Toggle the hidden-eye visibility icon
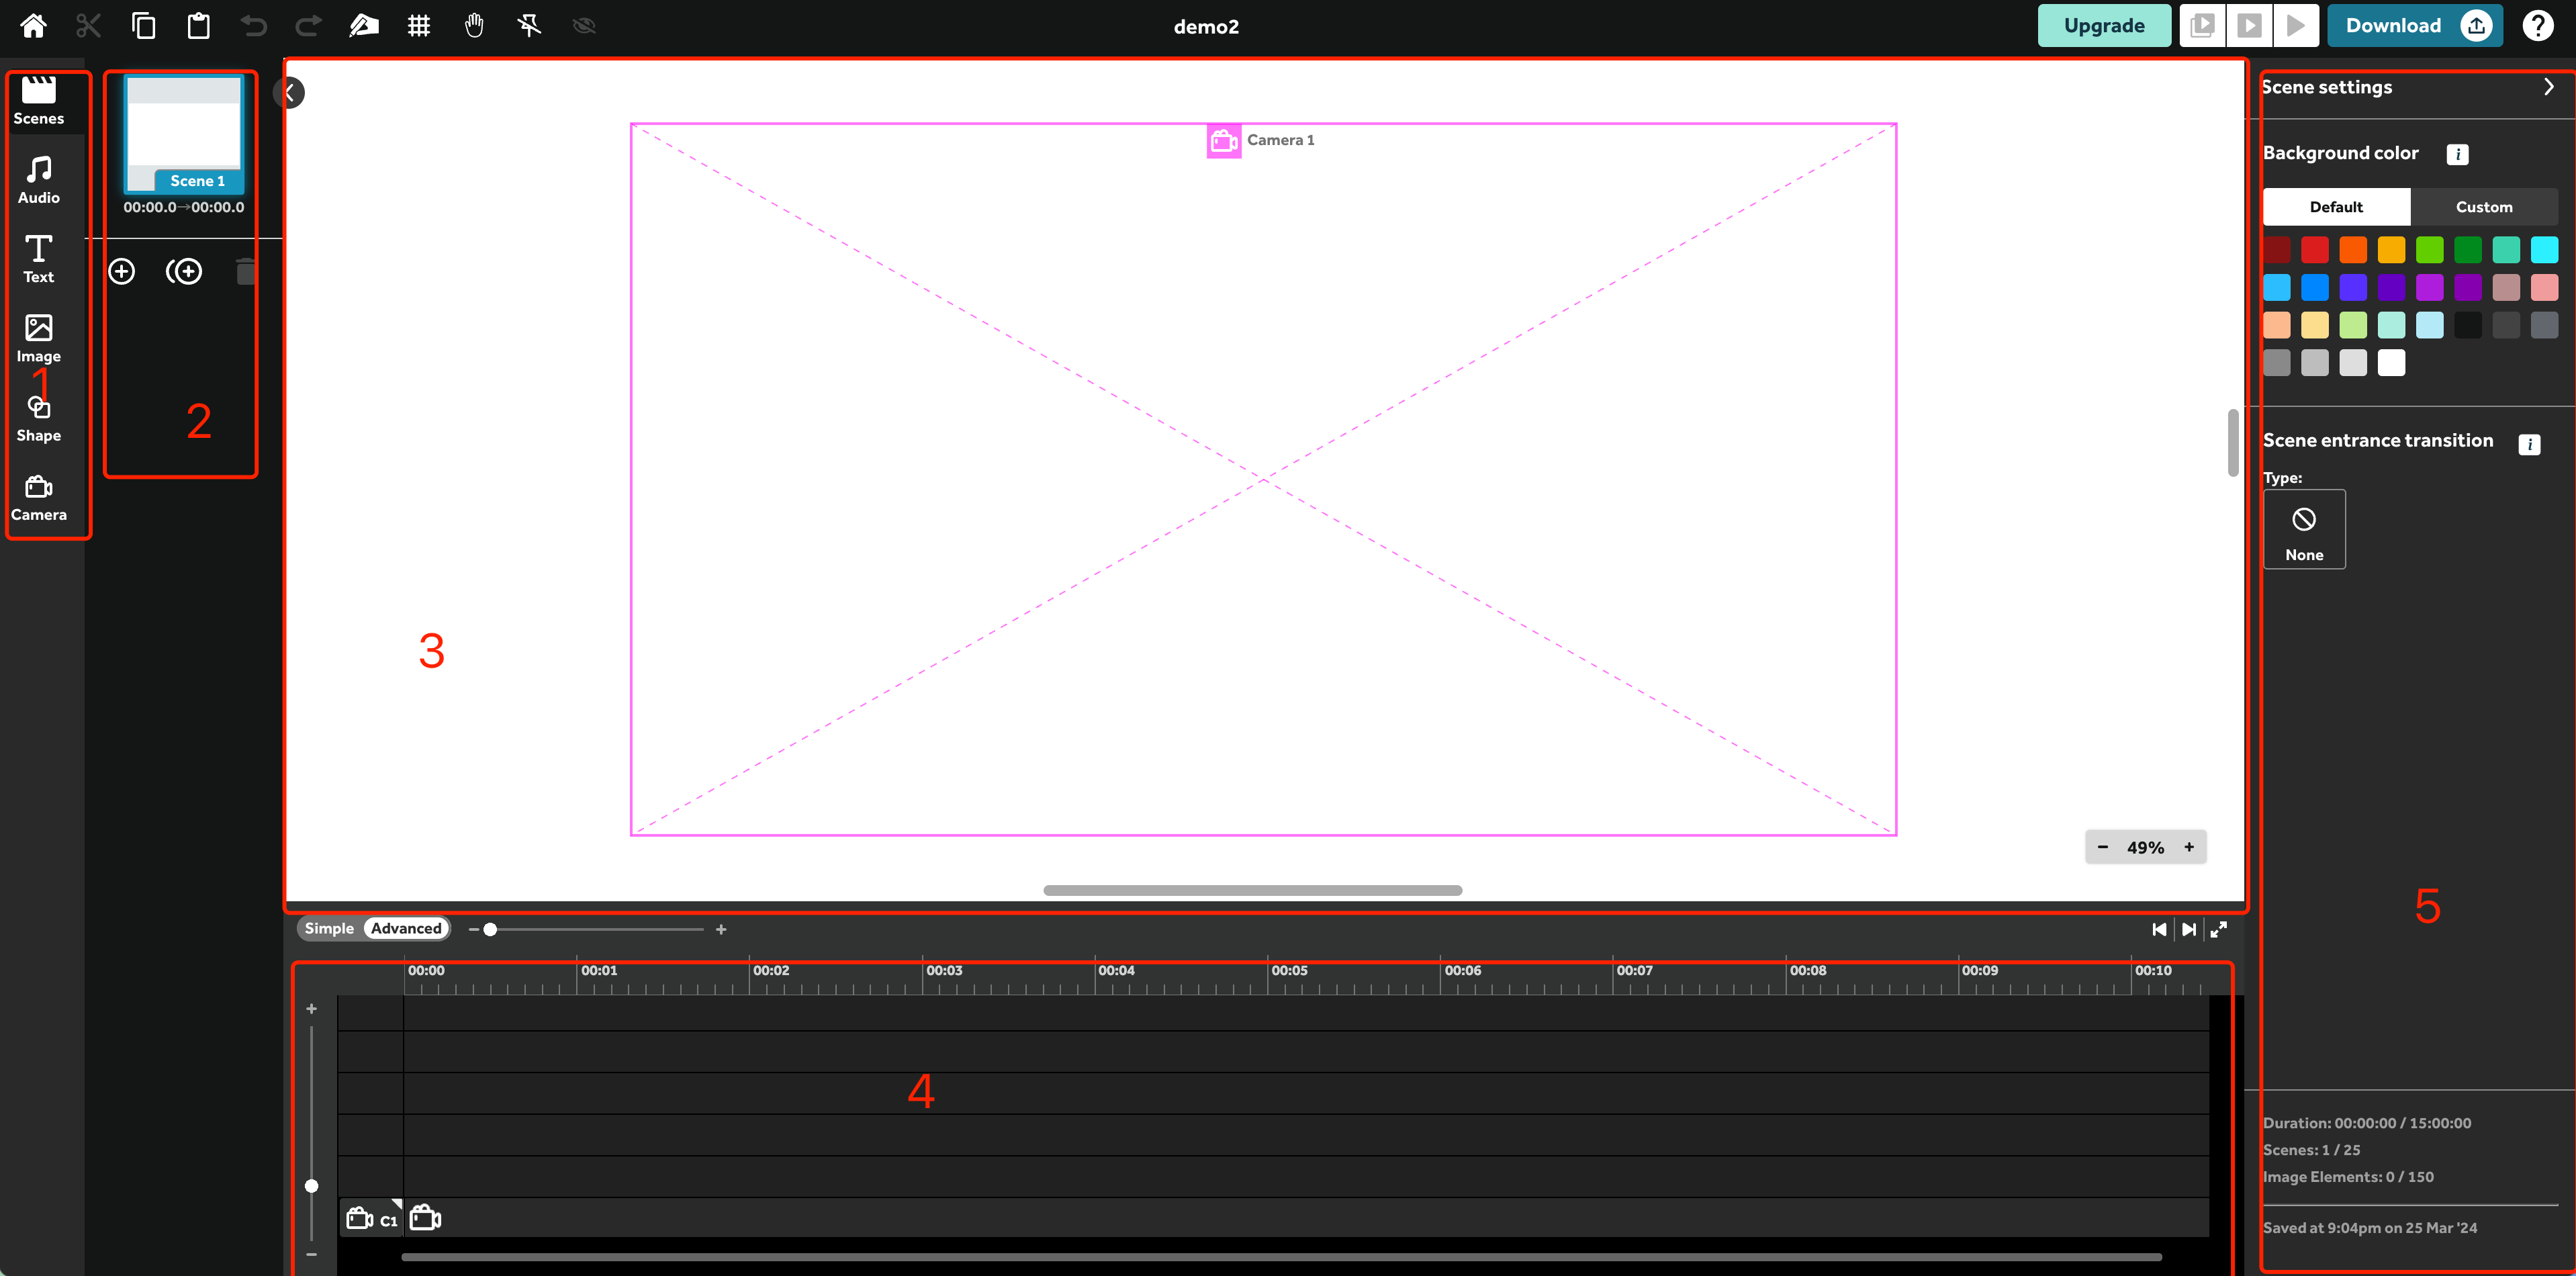 584,26
